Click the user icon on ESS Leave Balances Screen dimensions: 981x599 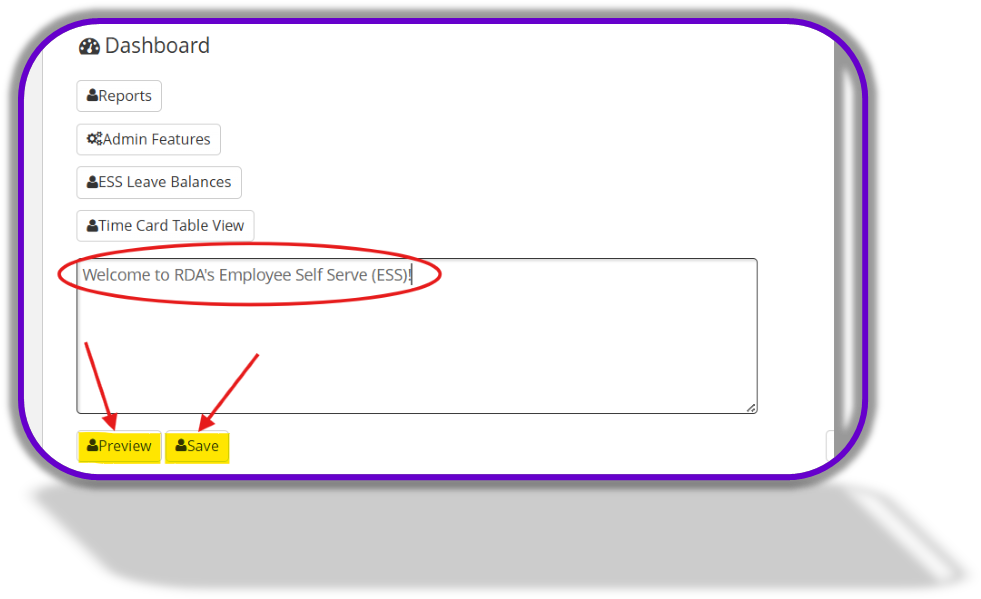pyautogui.click(x=93, y=182)
